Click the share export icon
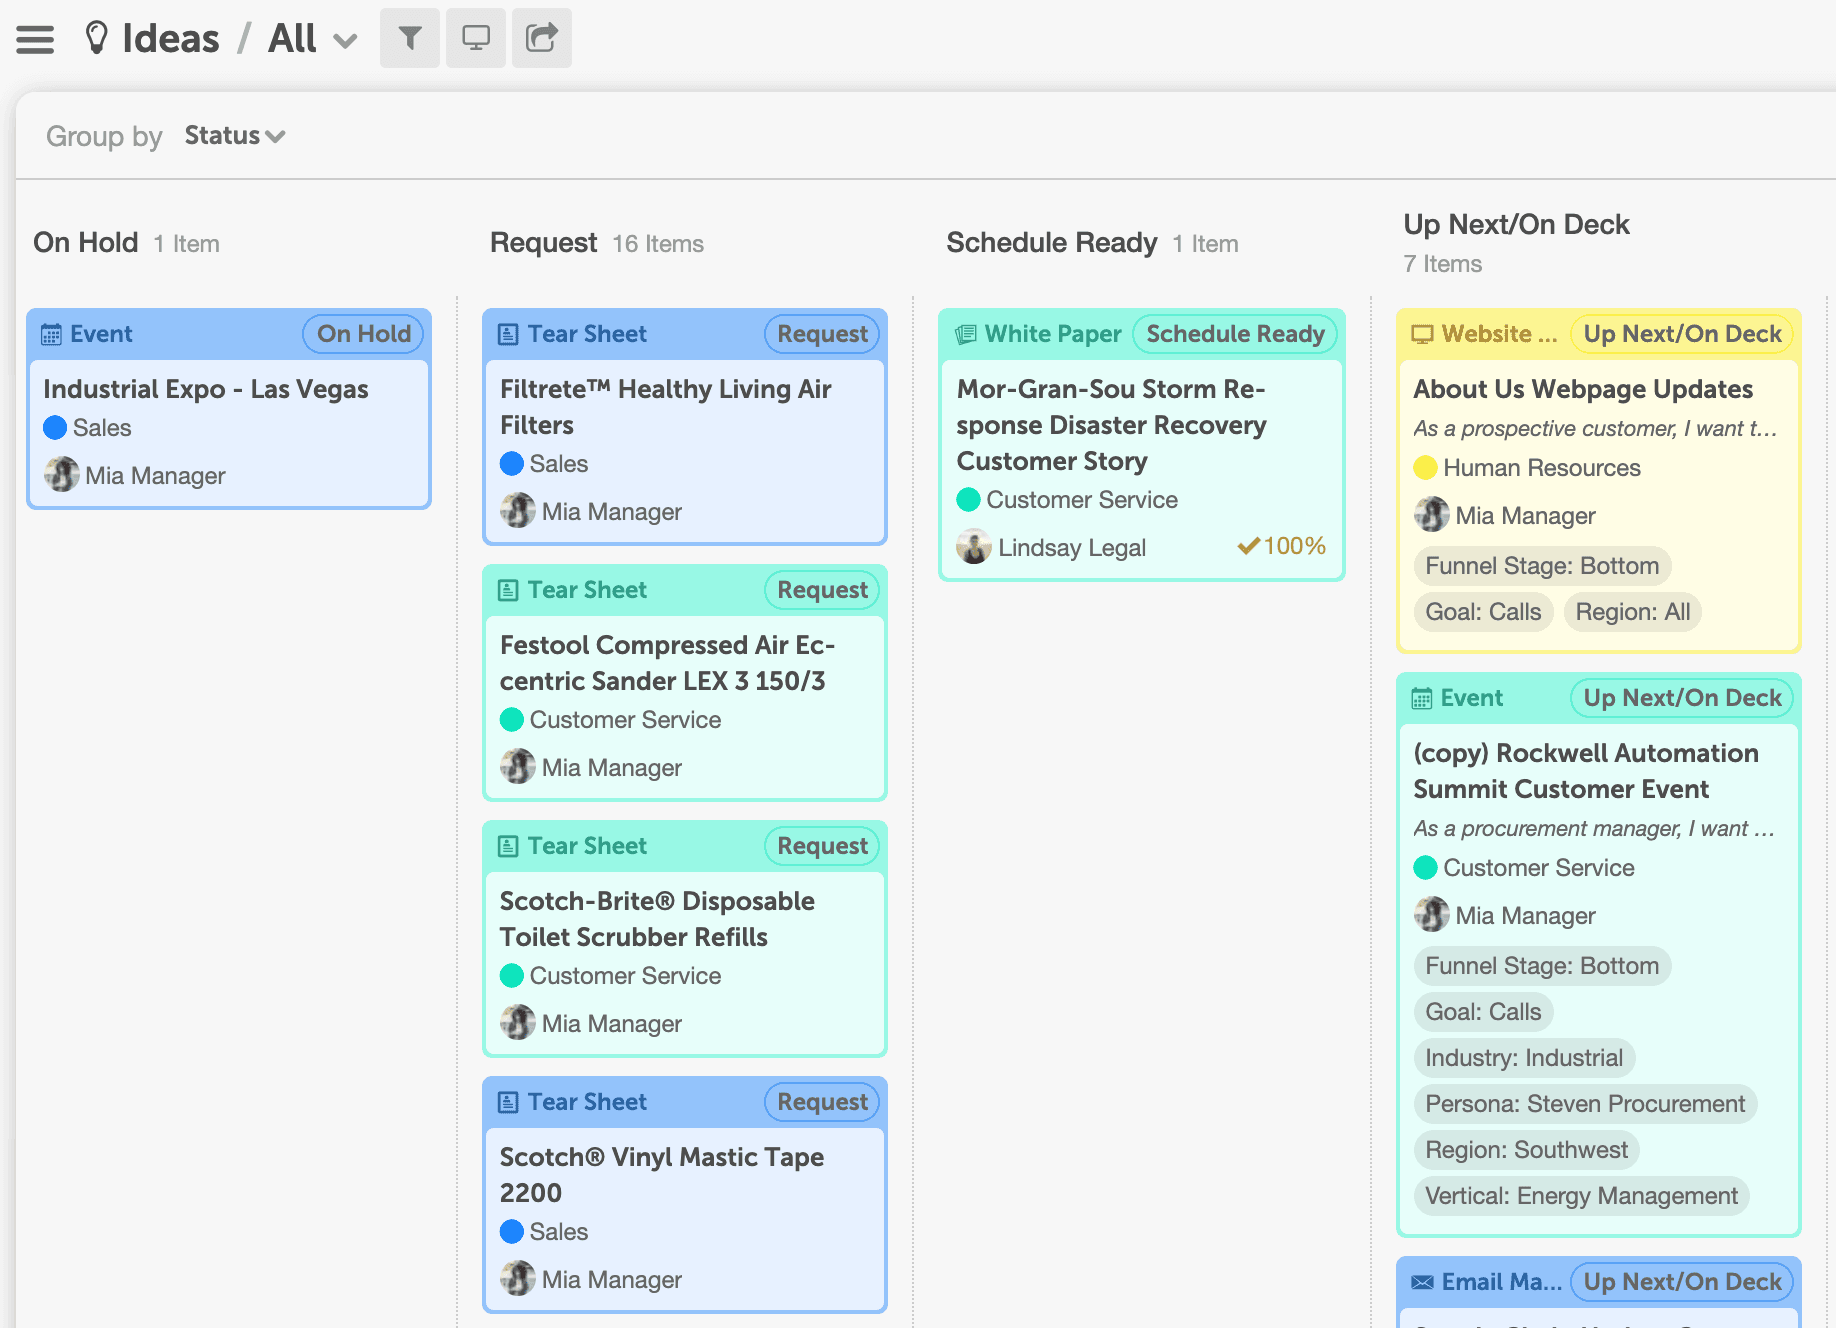 tap(541, 38)
